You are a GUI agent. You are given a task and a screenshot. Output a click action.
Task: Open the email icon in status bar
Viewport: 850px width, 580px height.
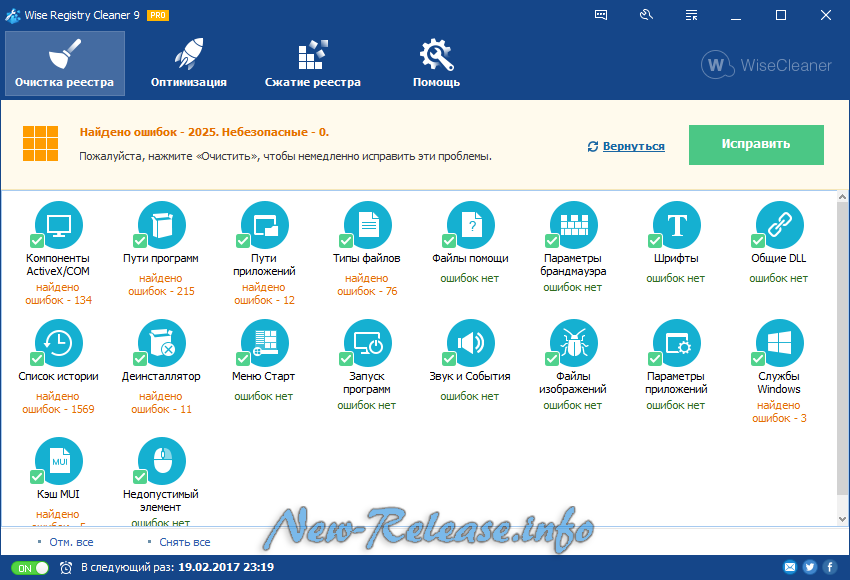tap(790, 567)
